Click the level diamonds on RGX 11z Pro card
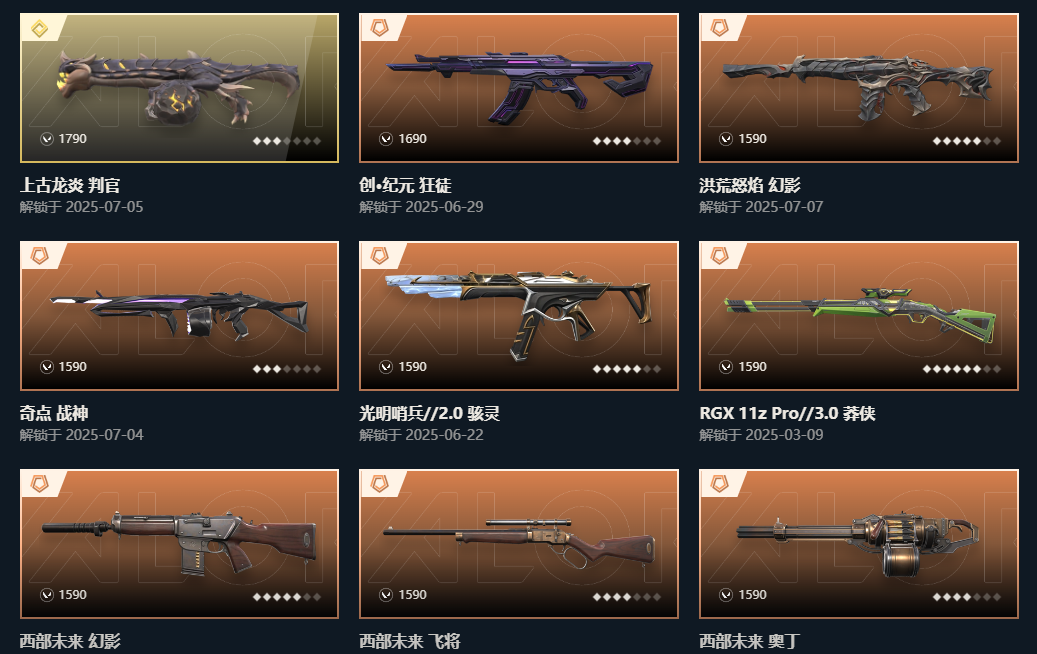Screen dimensions: 1037x654 (x=962, y=369)
